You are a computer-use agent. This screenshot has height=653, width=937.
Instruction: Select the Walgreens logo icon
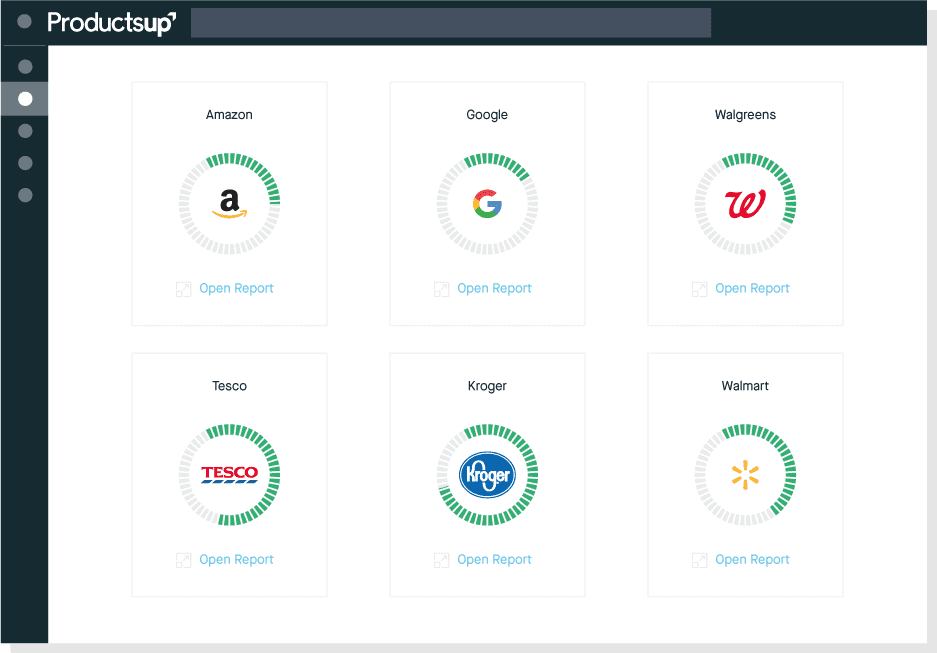coord(745,204)
